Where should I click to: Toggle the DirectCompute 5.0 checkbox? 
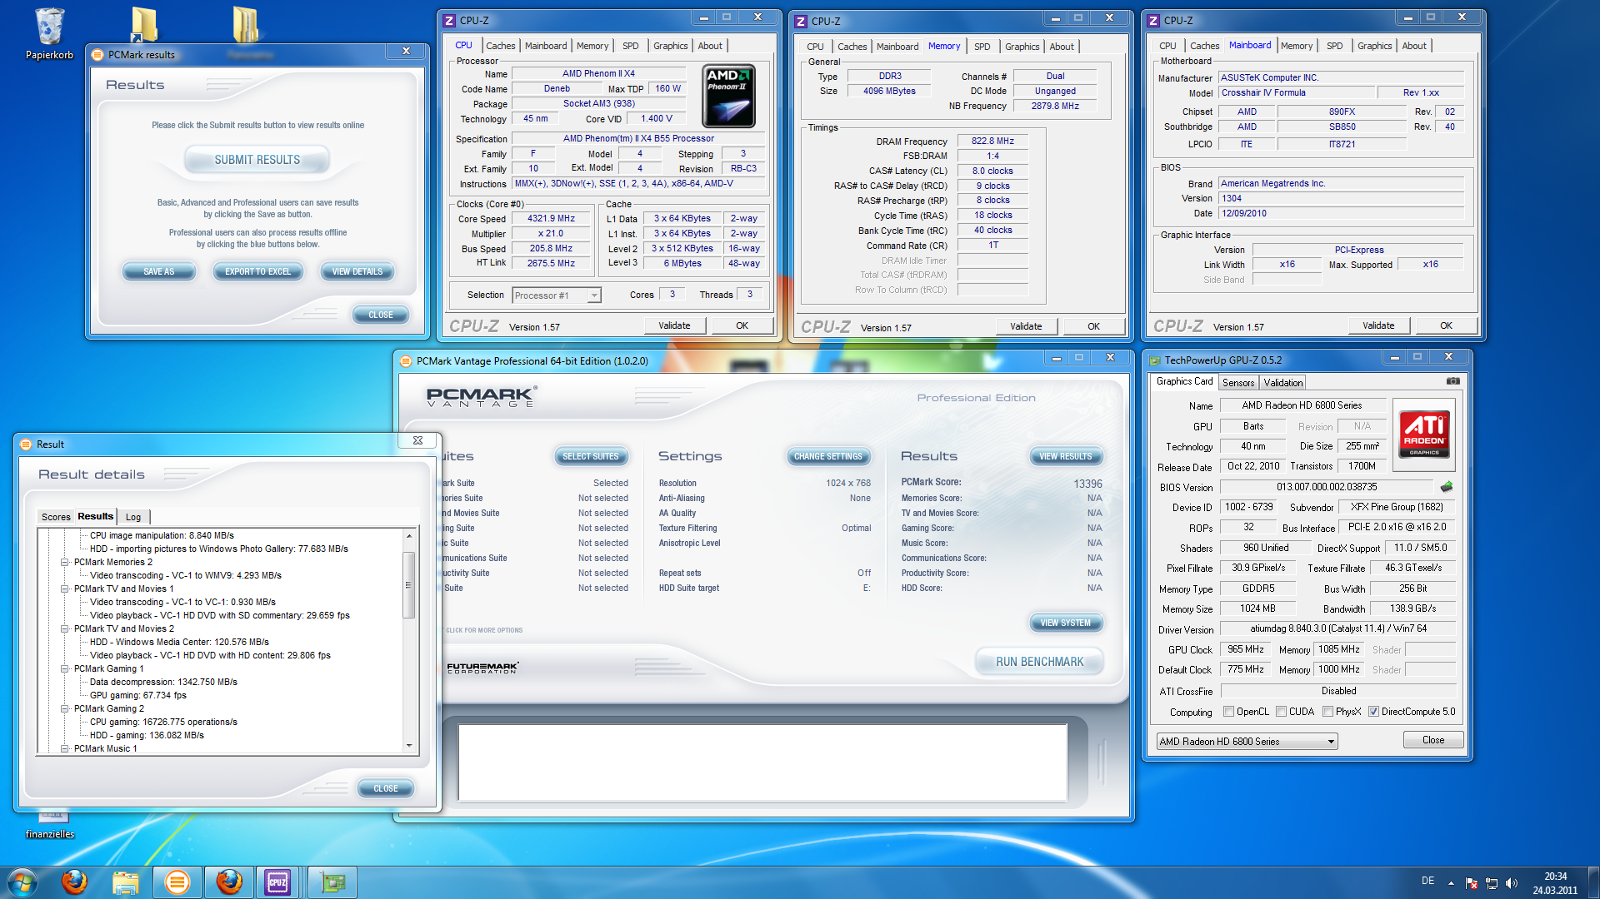coord(1374,712)
